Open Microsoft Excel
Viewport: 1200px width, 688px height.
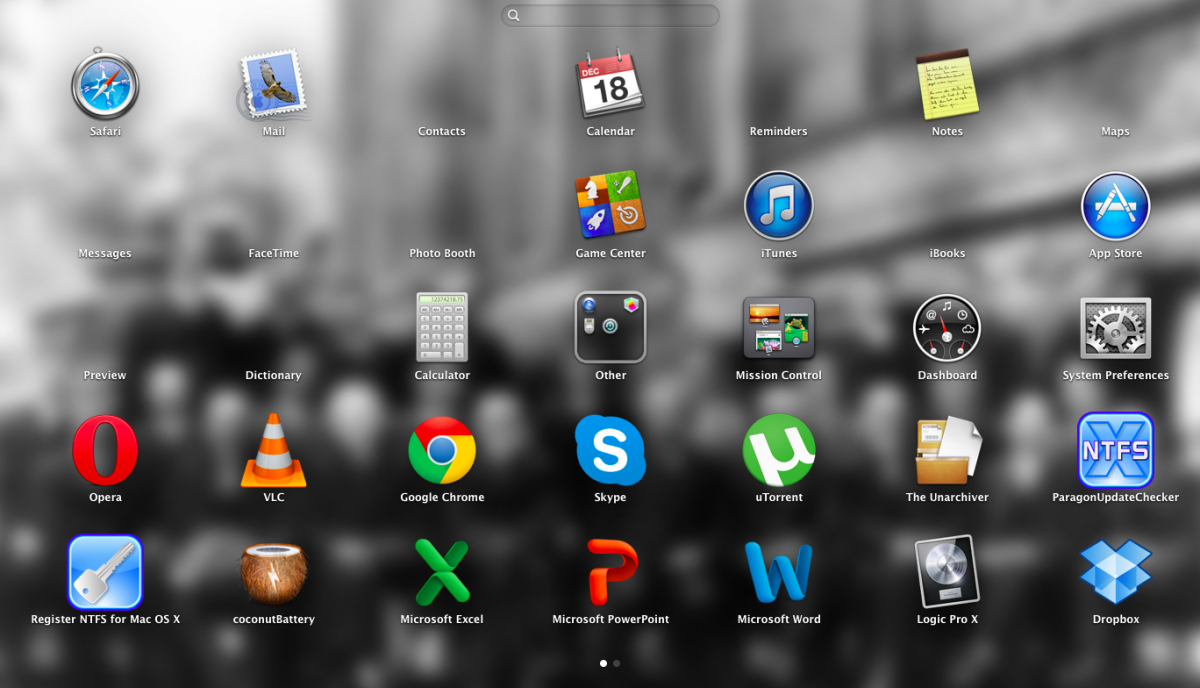[442, 572]
